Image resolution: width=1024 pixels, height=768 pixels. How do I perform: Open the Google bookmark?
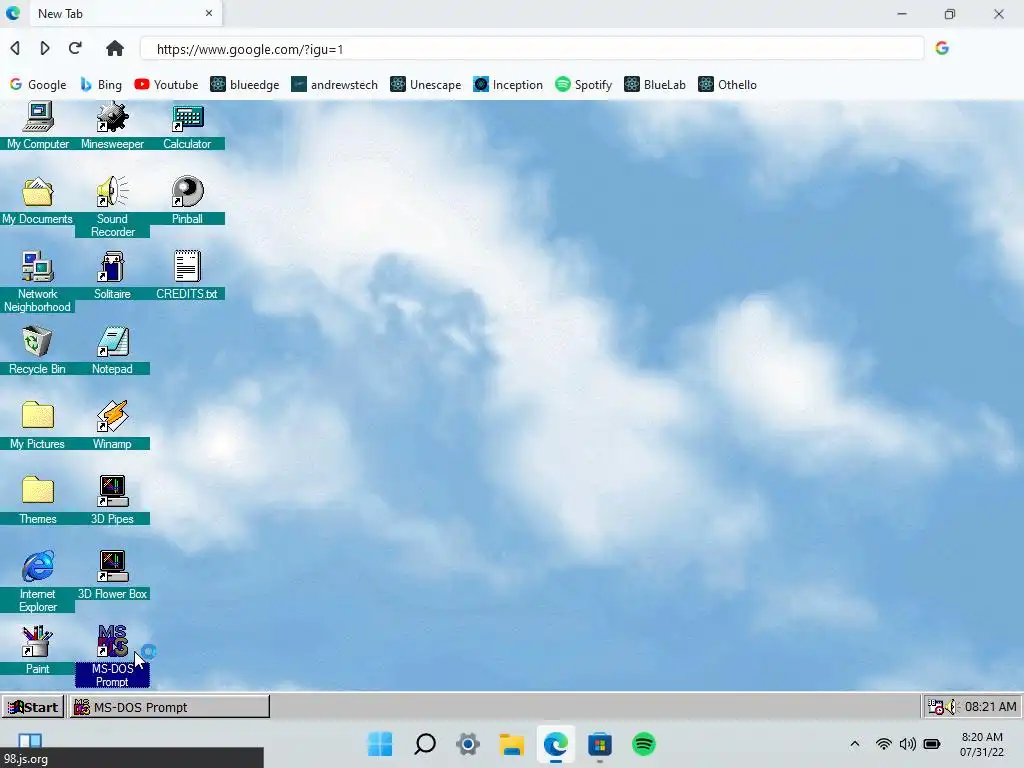coord(38,85)
